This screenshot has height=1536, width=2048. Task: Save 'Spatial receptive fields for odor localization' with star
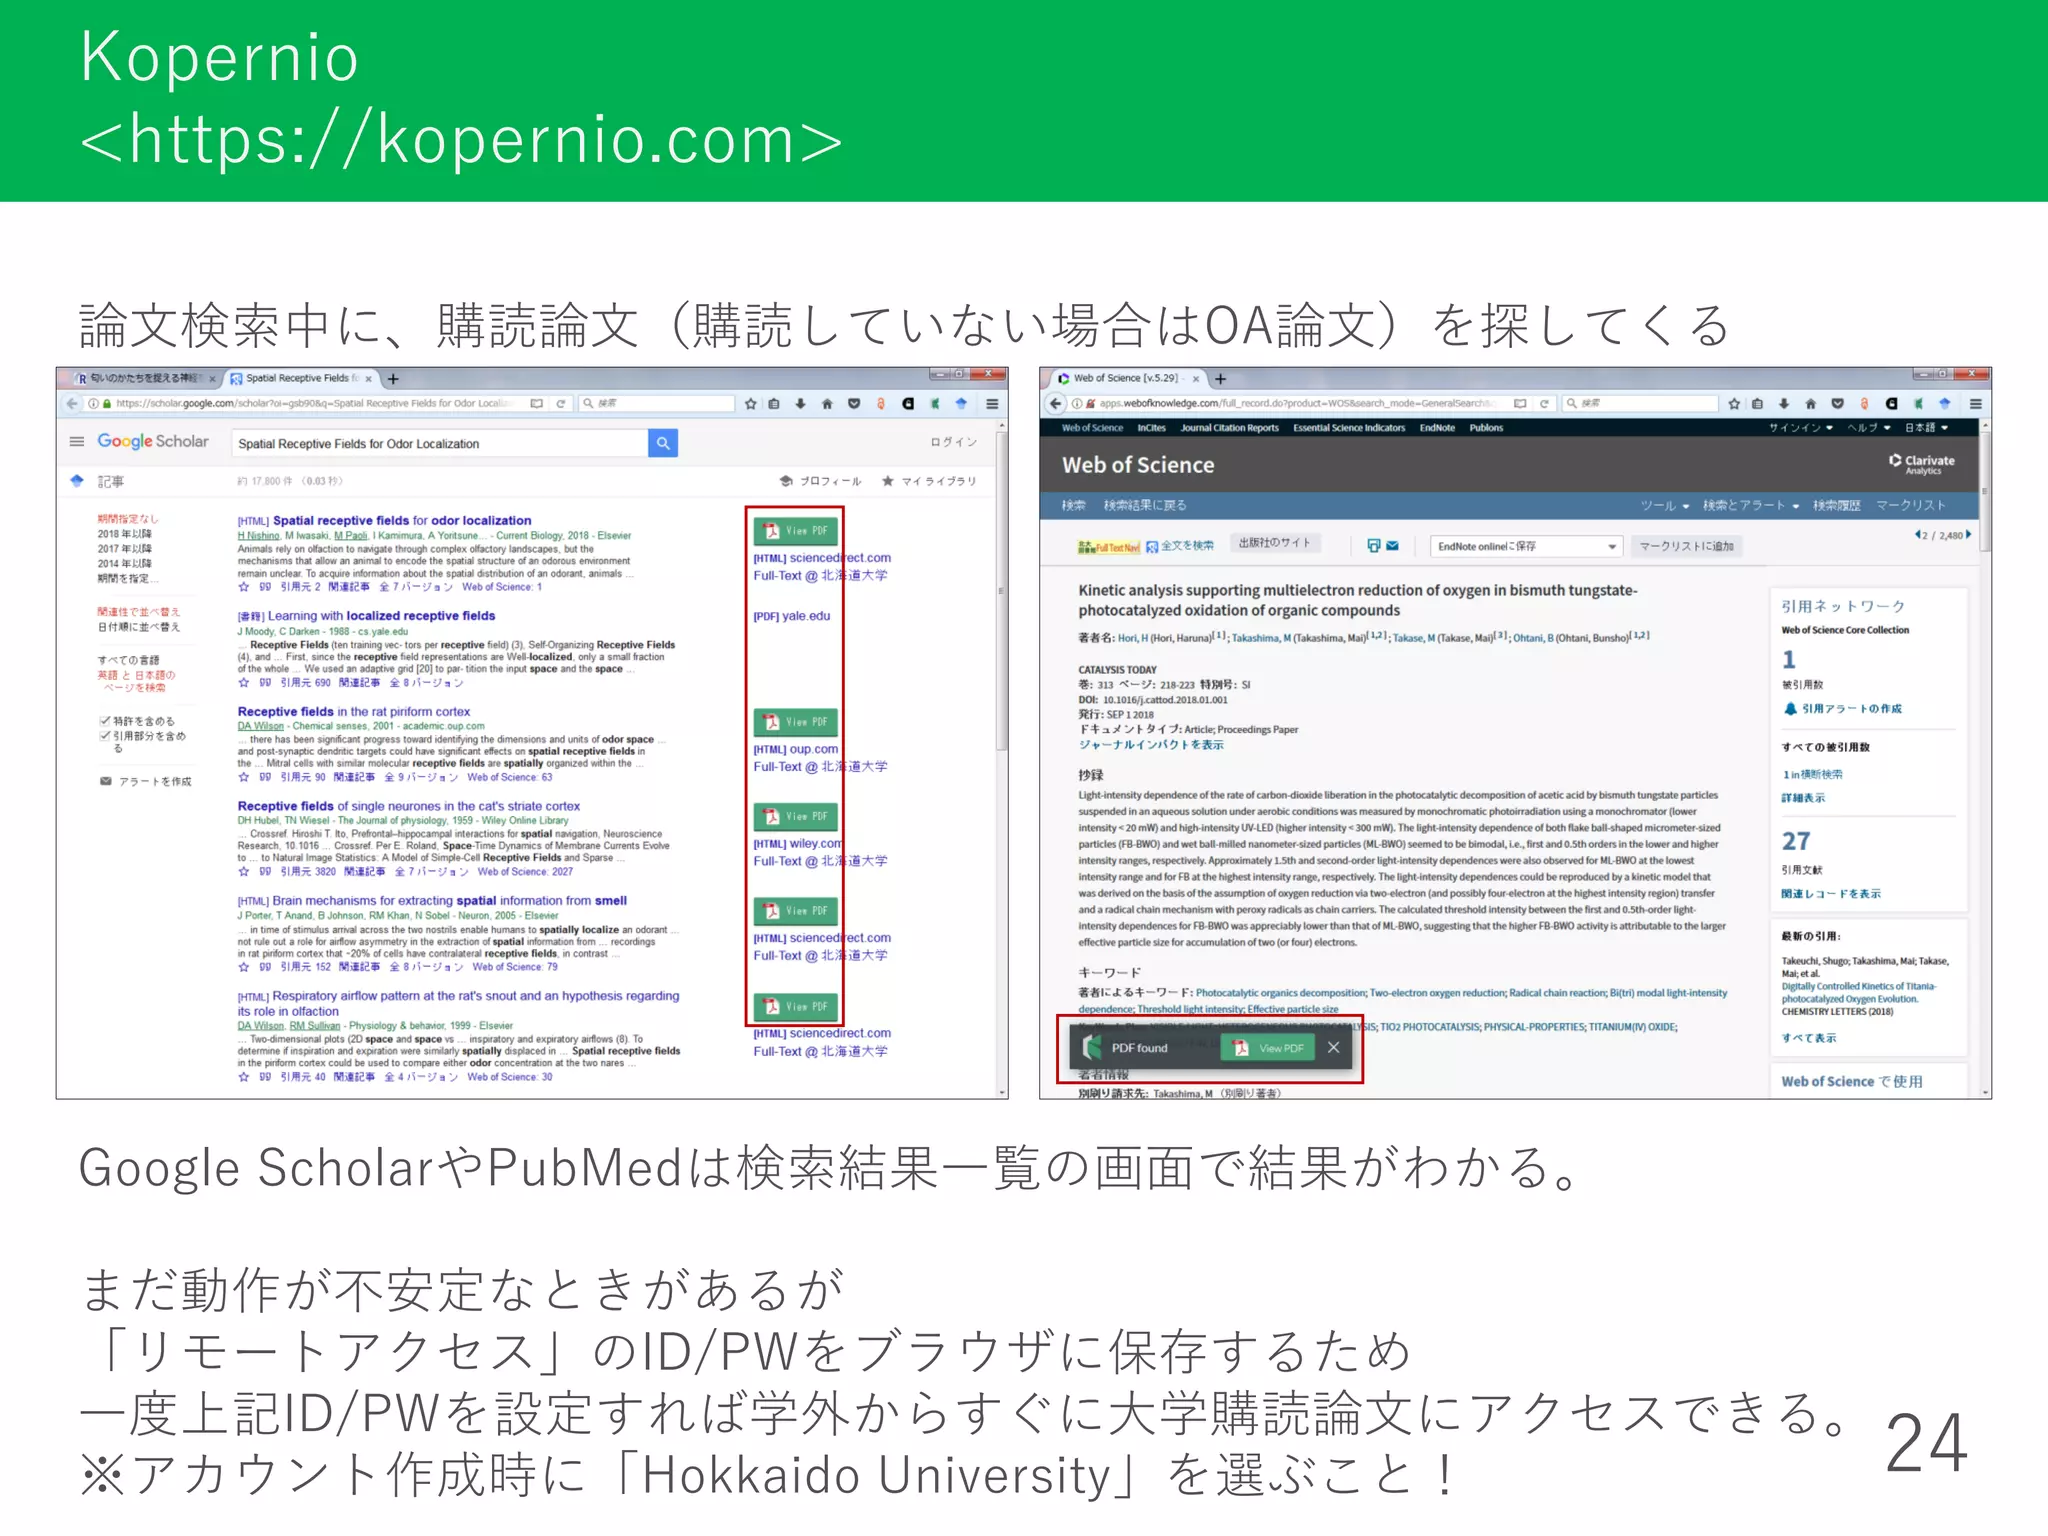tap(243, 587)
